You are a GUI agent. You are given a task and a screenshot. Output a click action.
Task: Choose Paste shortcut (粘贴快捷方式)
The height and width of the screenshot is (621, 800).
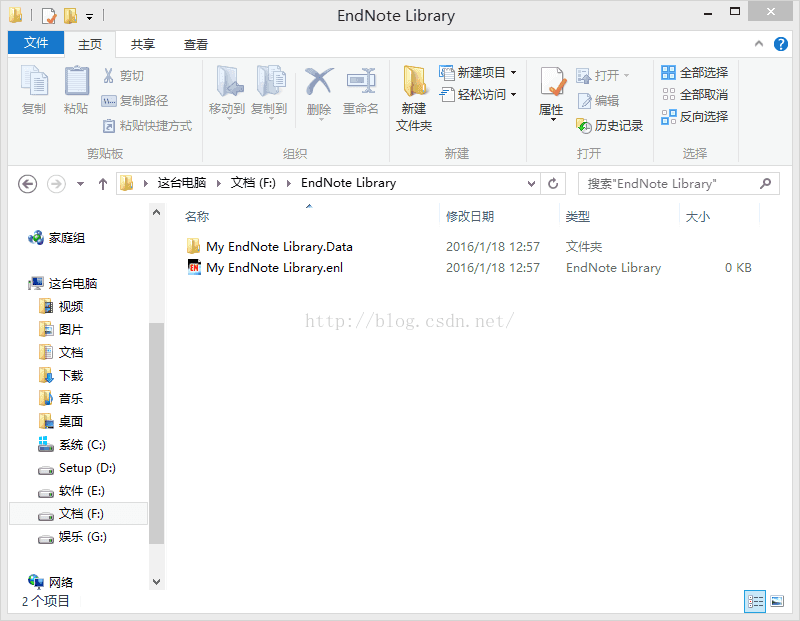tap(147, 126)
